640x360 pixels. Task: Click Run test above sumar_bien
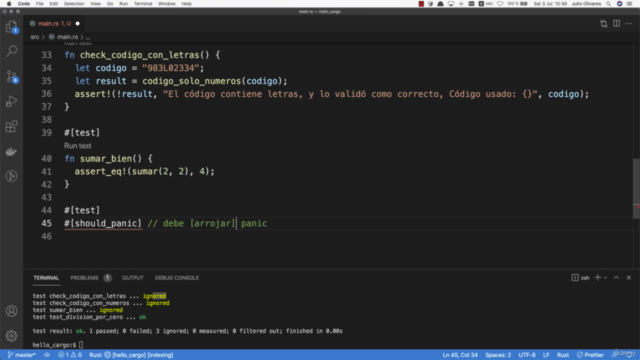click(78, 146)
